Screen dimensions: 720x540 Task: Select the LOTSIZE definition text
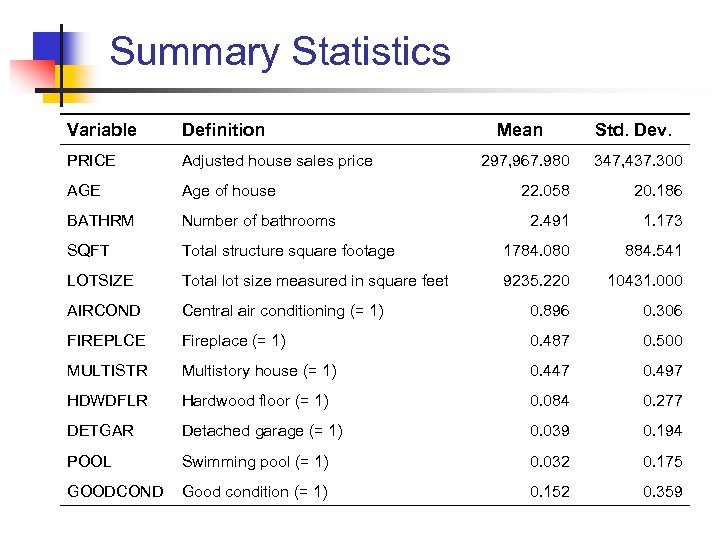pos(315,281)
